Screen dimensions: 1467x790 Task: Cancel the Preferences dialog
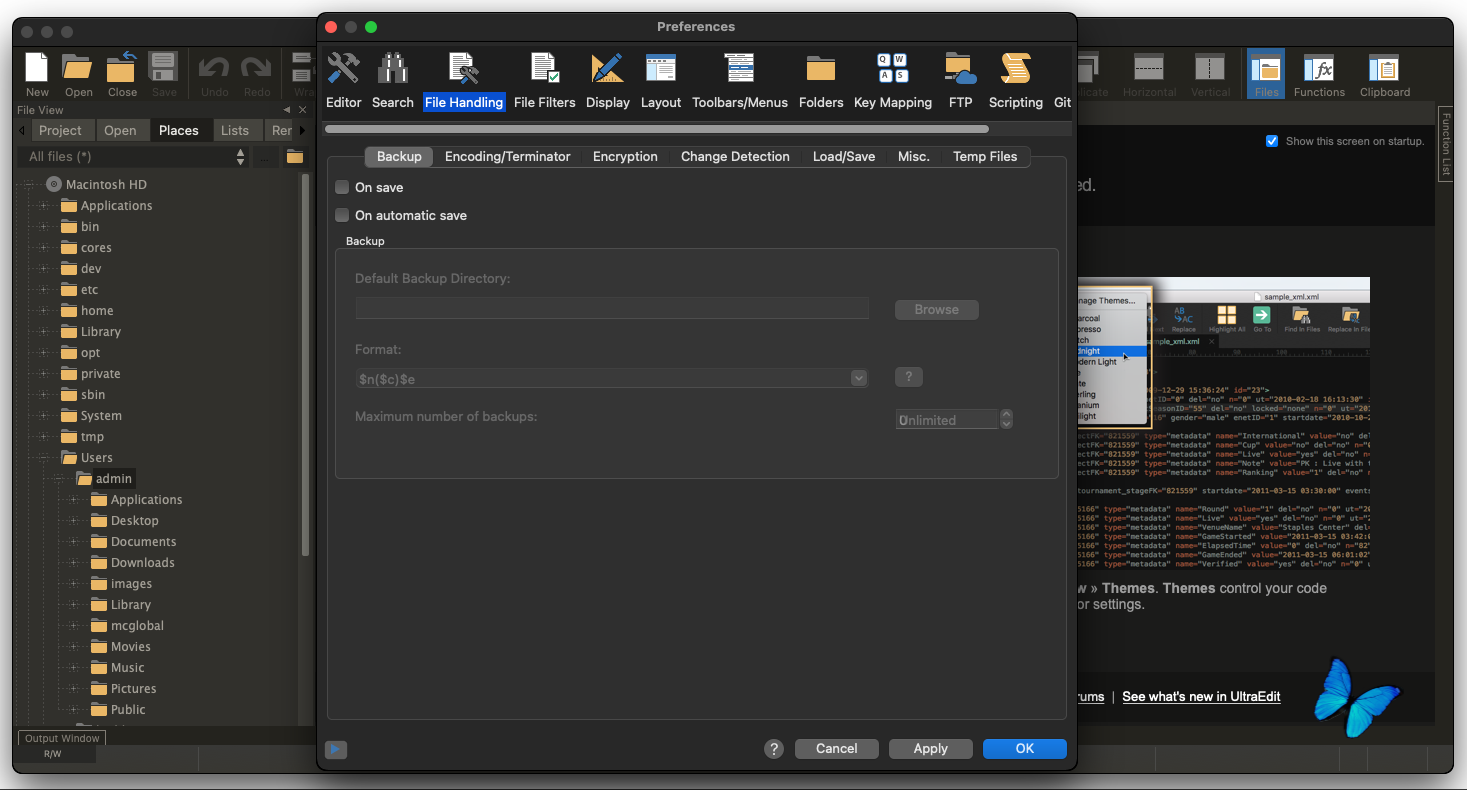[837, 749]
